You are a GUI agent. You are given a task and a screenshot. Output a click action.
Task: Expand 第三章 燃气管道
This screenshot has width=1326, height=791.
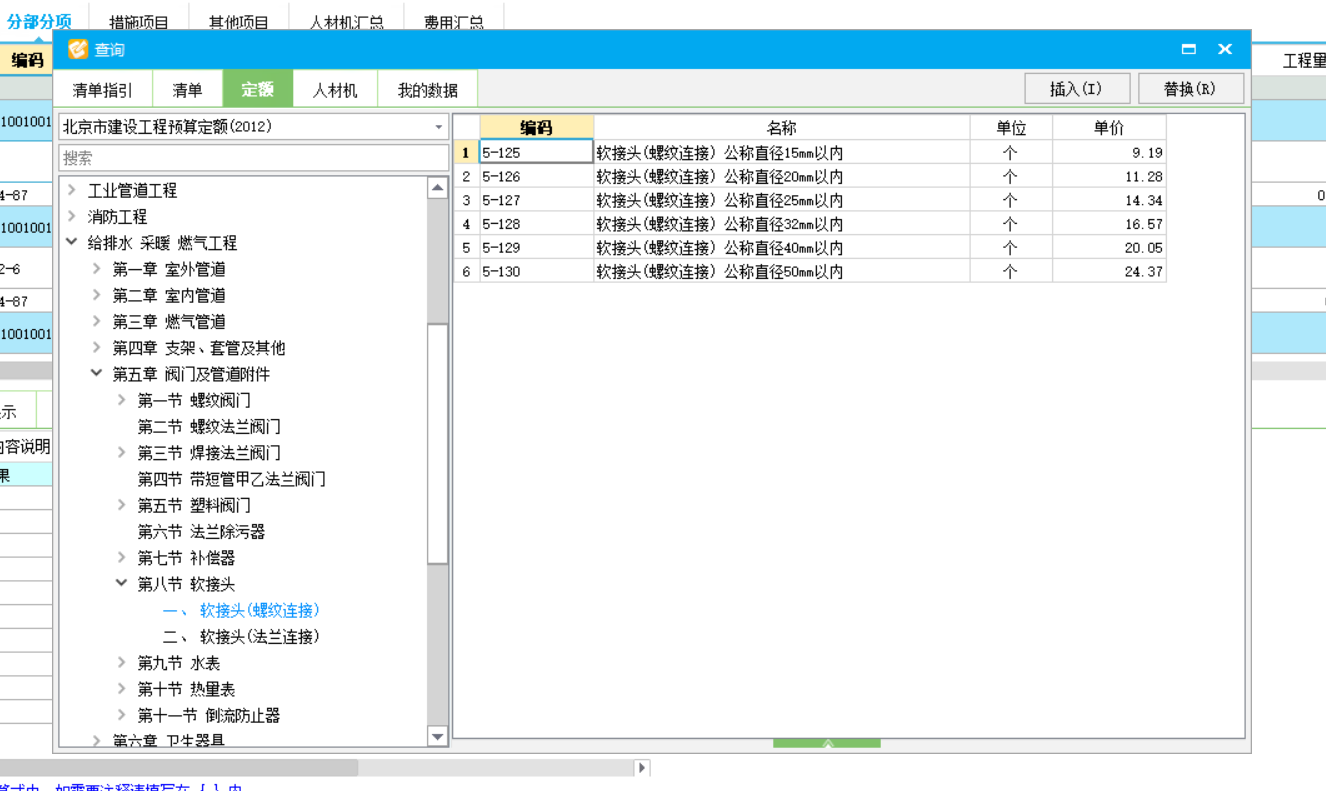[97, 321]
